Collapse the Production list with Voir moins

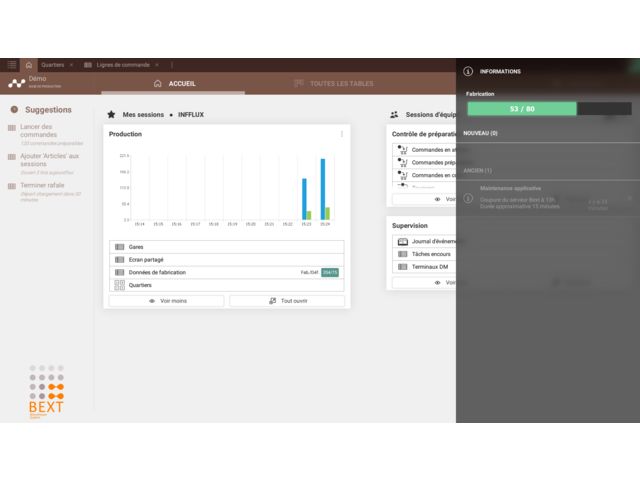(x=167, y=301)
